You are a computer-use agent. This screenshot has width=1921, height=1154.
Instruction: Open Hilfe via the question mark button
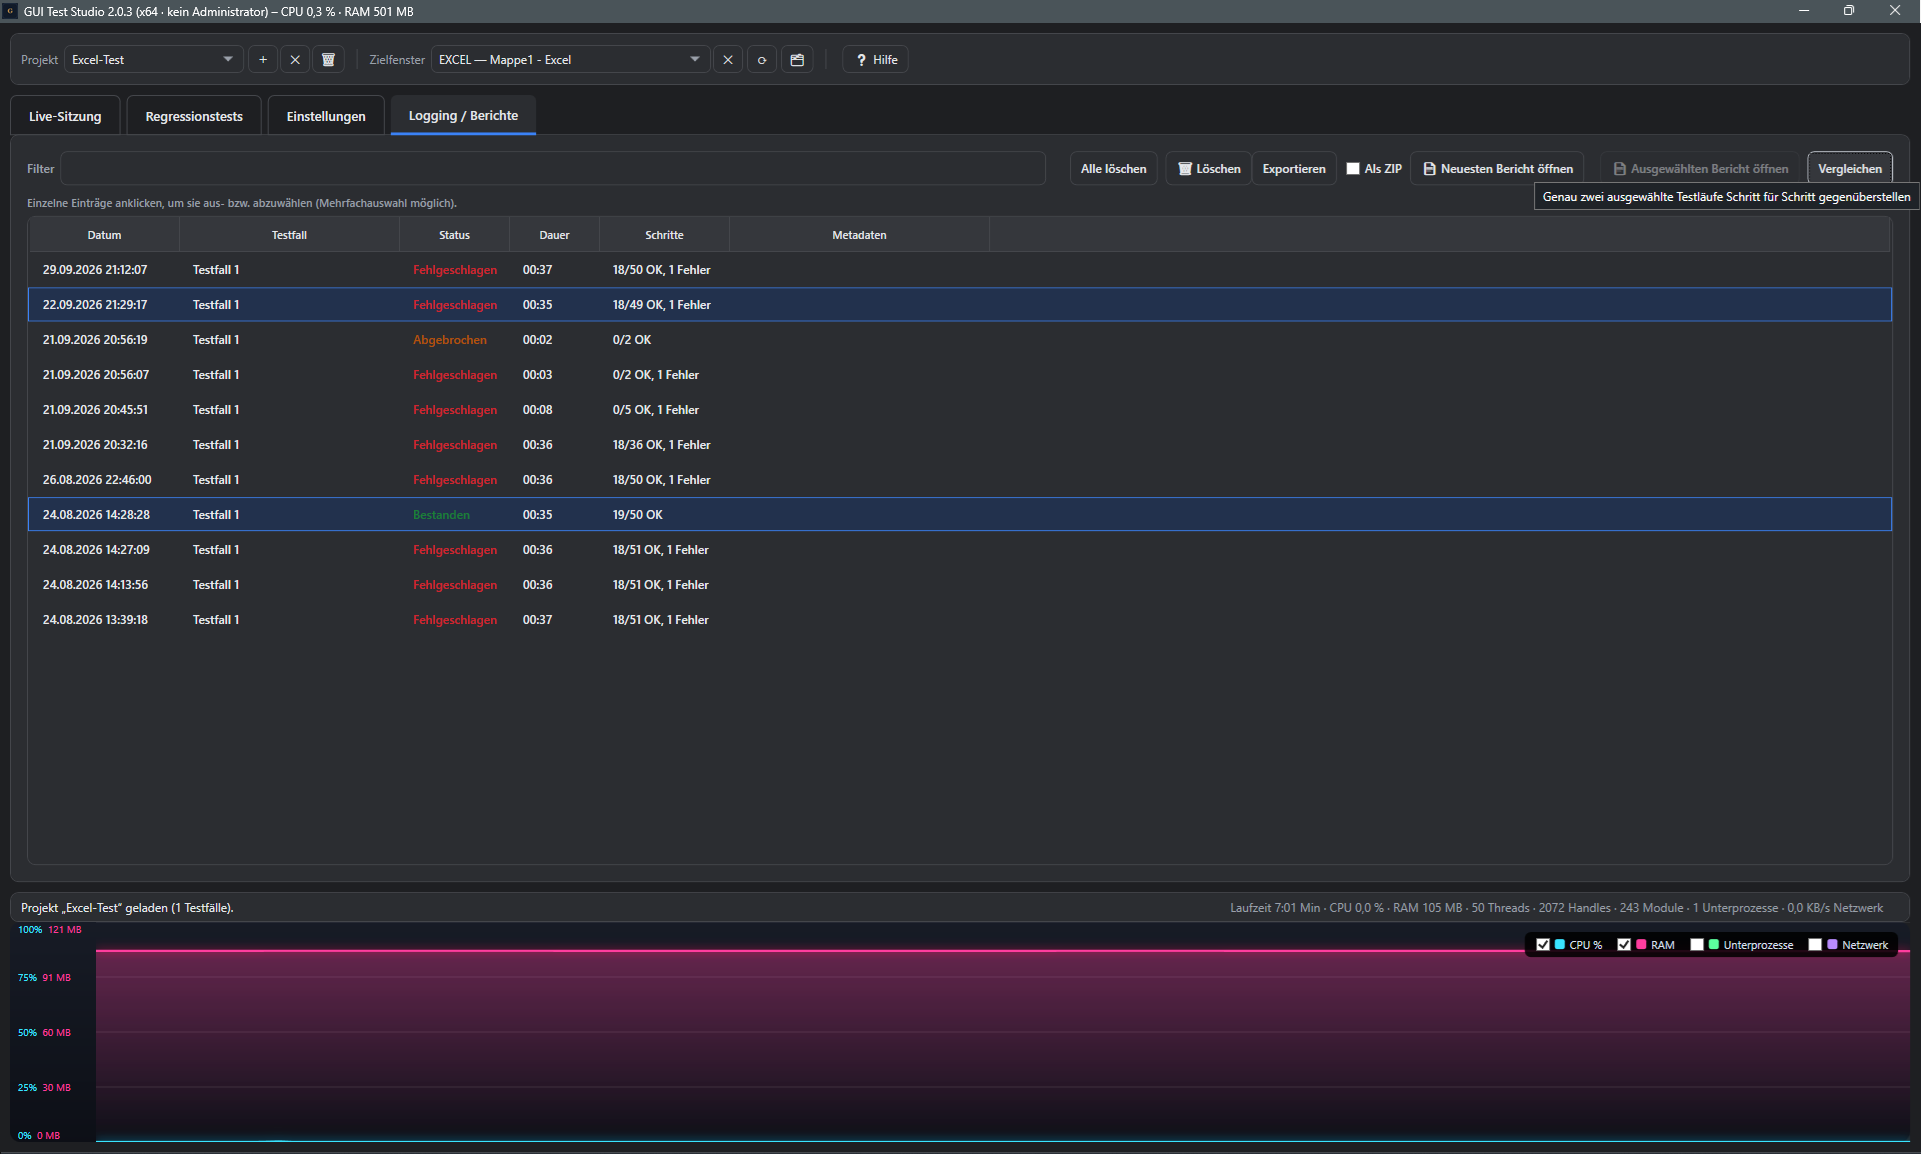tap(876, 60)
